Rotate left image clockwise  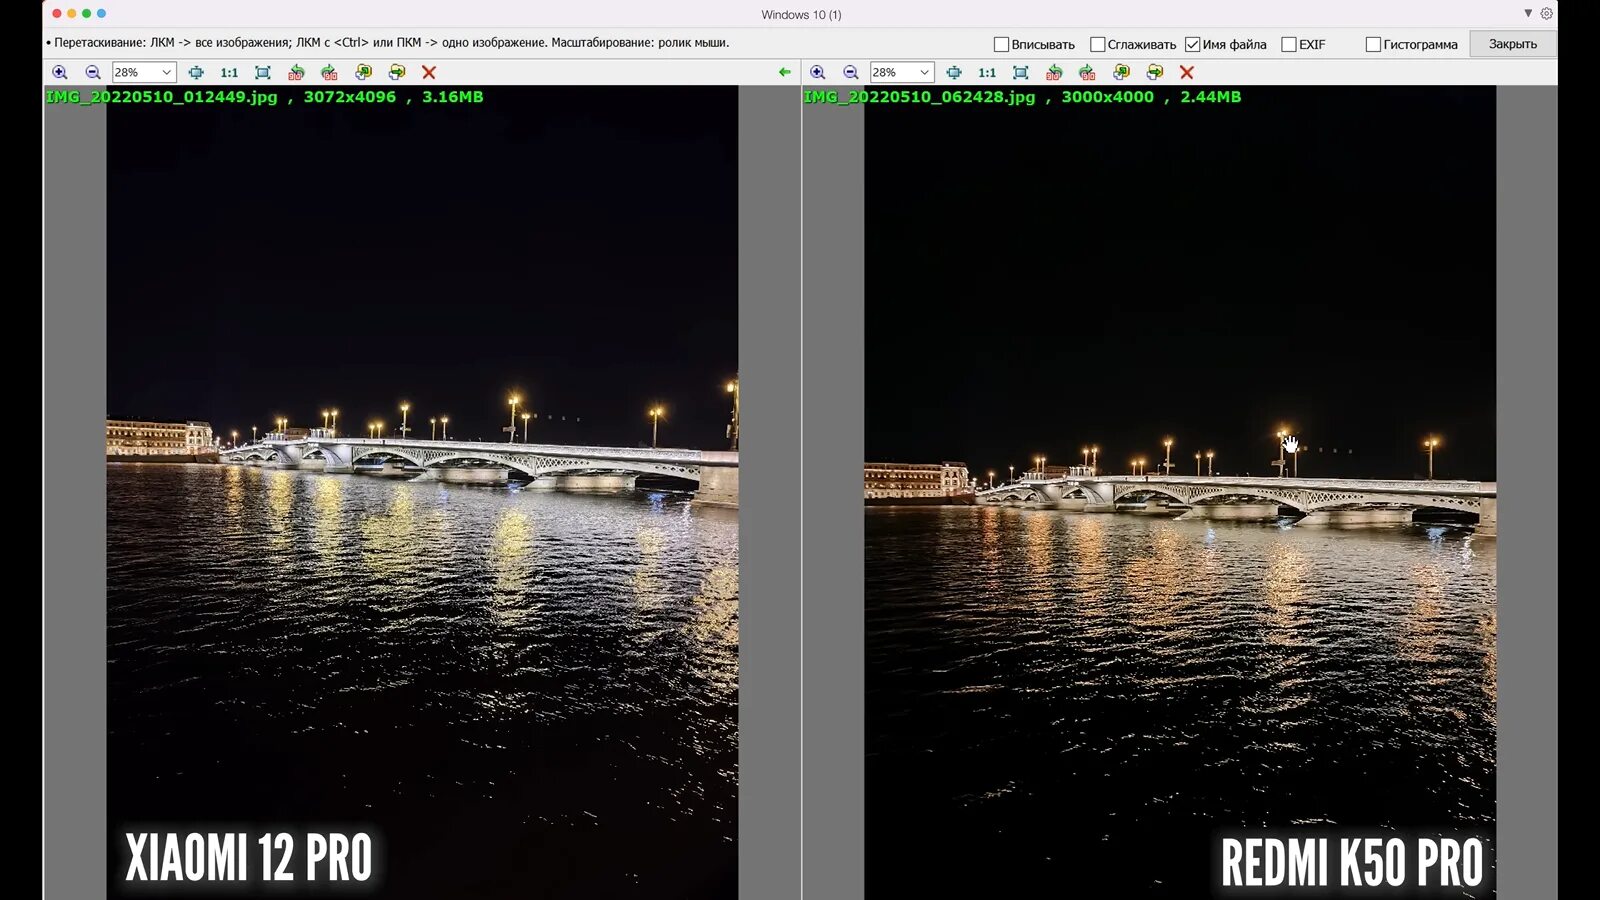[x=329, y=72]
